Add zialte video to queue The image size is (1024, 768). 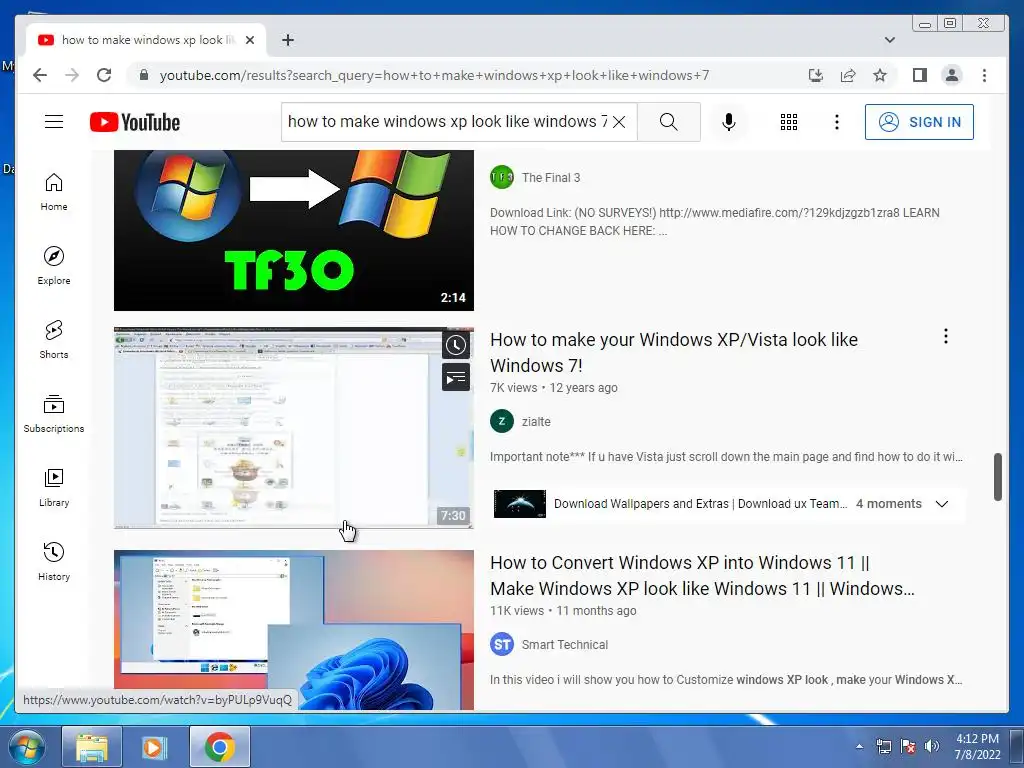(x=456, y=377)
